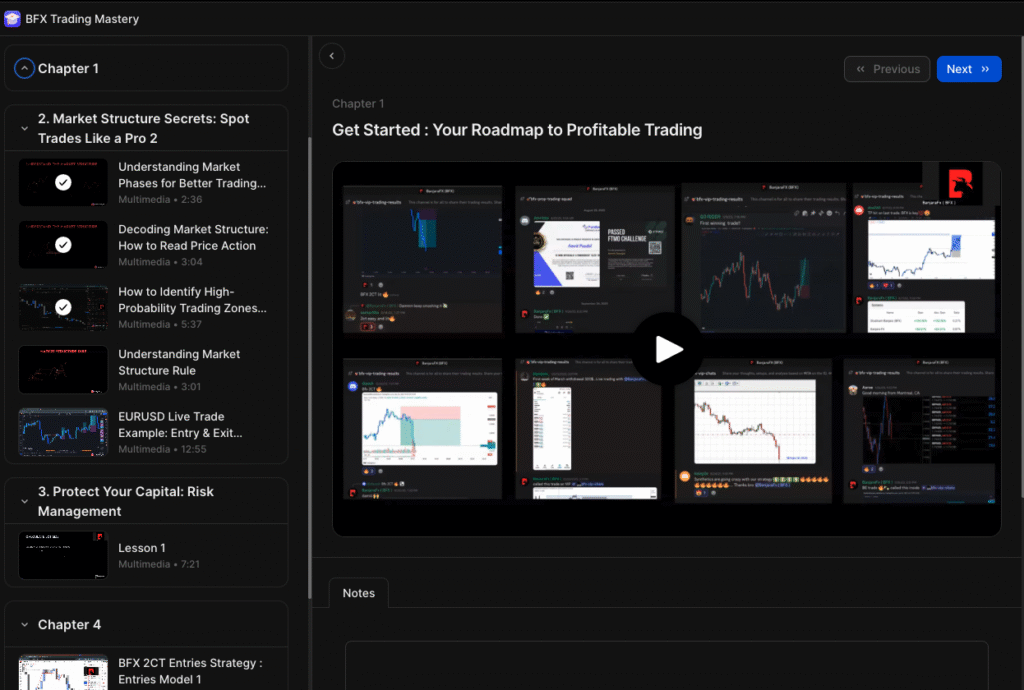Collapse Protect Your Capital chapter chevron
This screenshot has width=1024, height=690.
(24, 501)
